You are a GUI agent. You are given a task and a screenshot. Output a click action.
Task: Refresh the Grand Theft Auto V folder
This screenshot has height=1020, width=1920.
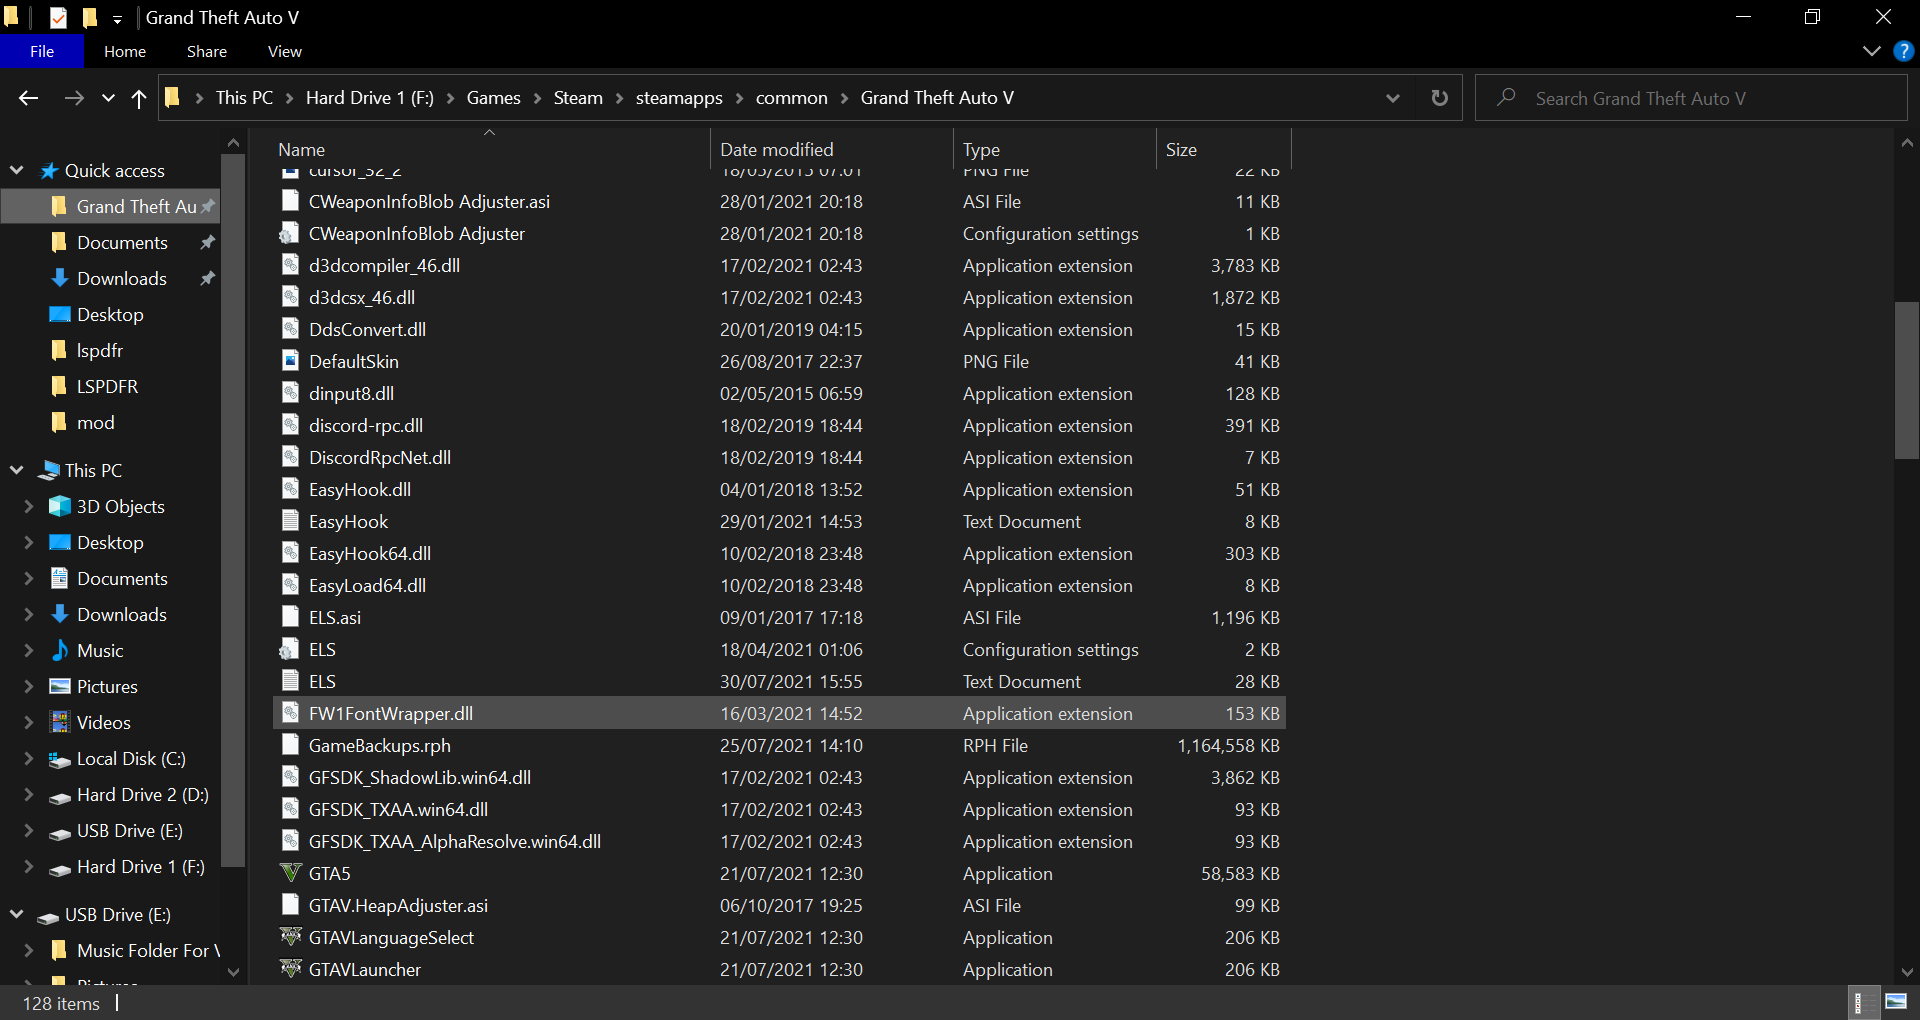click(x=1439, y=98)
